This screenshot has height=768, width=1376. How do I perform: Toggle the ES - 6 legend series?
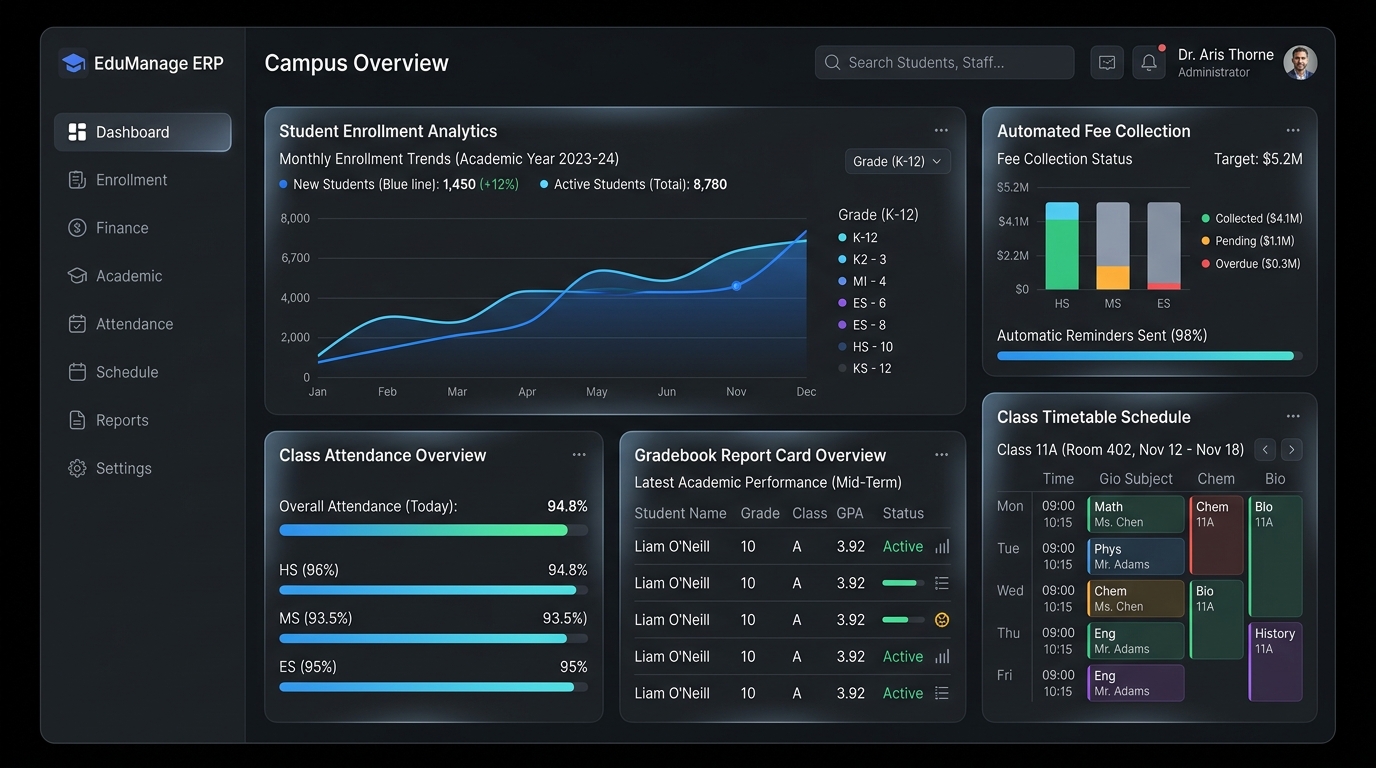pos(862,303)
